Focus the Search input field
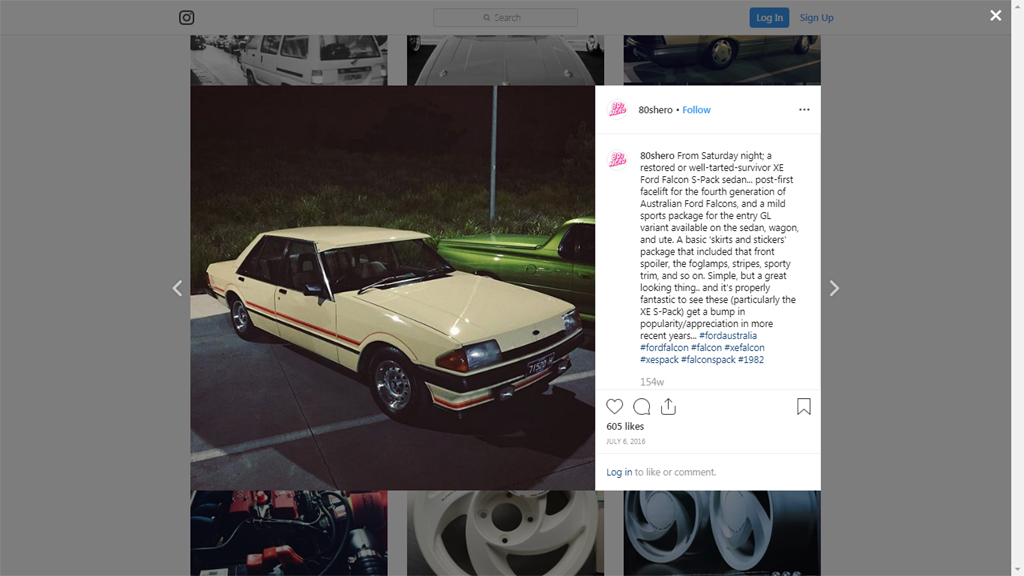The image size is (1024, 576). (x=505, y=18)
